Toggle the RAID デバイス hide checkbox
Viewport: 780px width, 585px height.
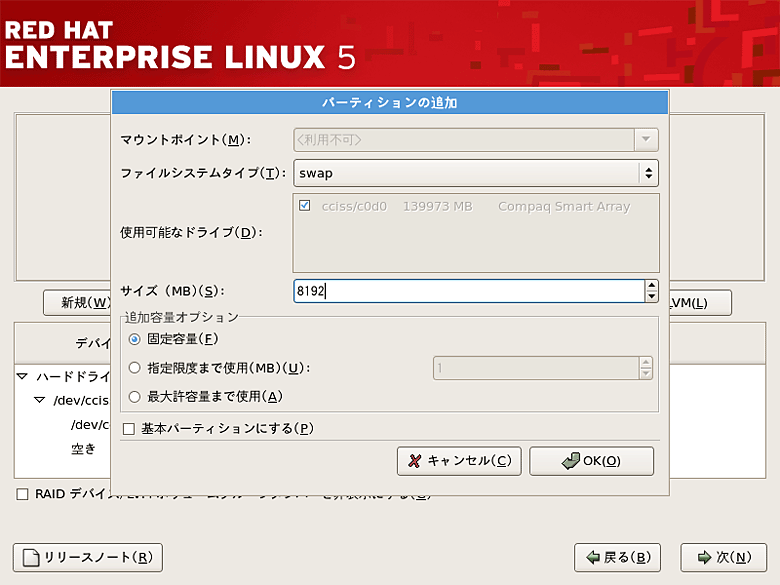coord(22,494)
